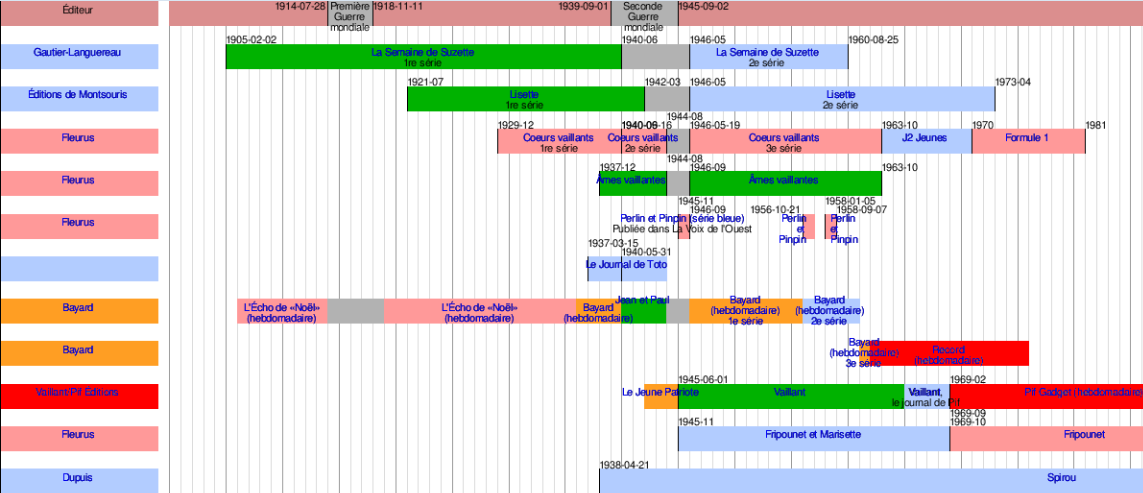This screenshot has width=1143, height=493.
Task: Open Bayard (hebdomadaire) 1e série bar
Action: pos(746,311)
